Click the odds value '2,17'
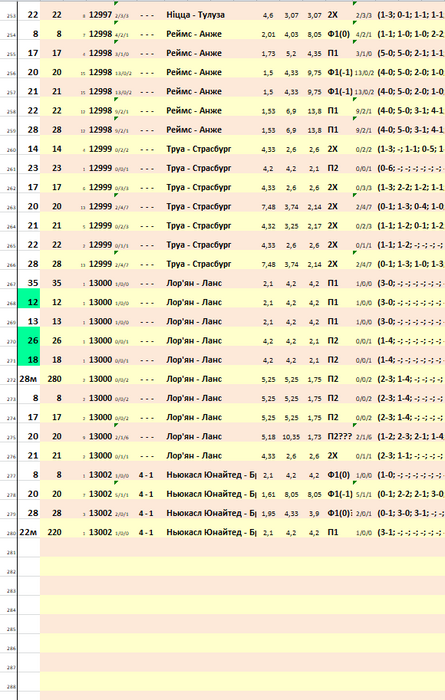Image resolution: width=445 pixels, height=700 pixels. [x=314, y=226]
